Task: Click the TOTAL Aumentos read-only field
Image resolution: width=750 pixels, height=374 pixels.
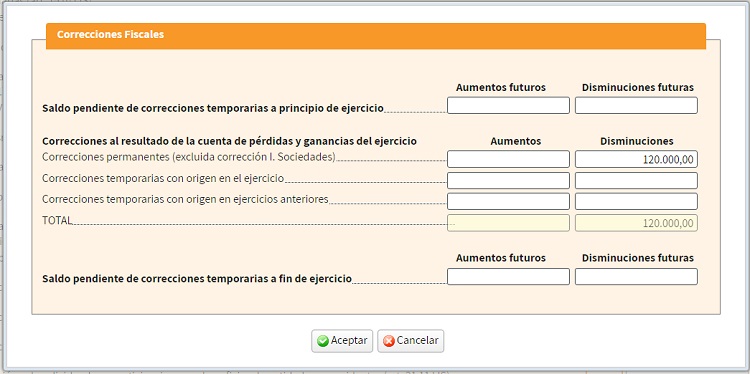Action: [x=508, y=223]
